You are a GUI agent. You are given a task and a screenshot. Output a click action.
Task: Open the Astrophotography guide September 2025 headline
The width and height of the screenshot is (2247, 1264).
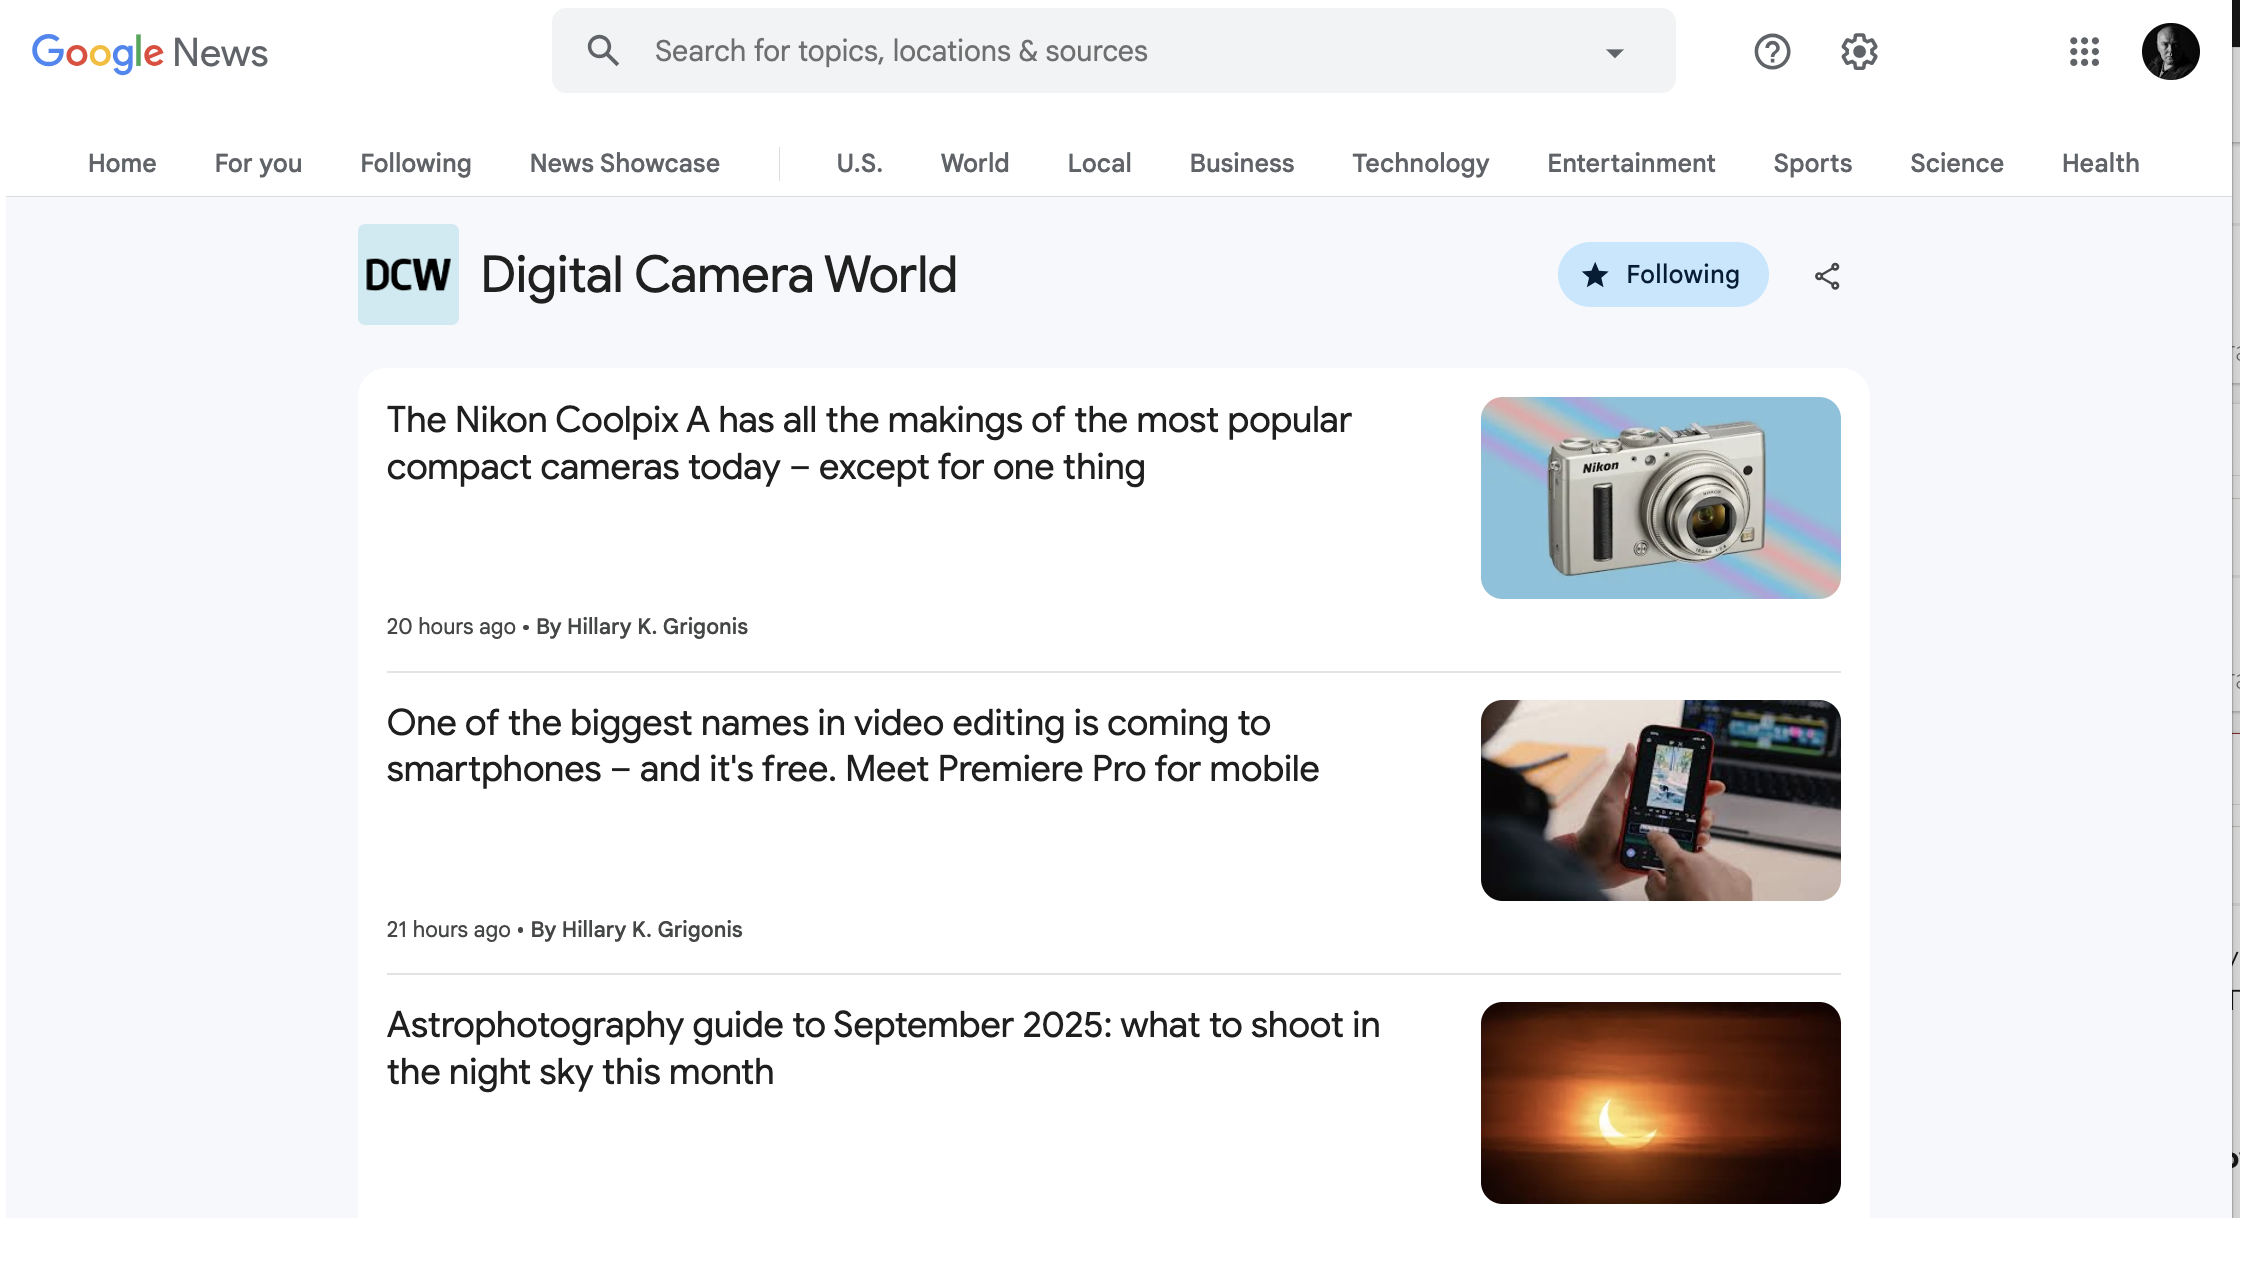pyautogui.click(x=883, y=1048)
